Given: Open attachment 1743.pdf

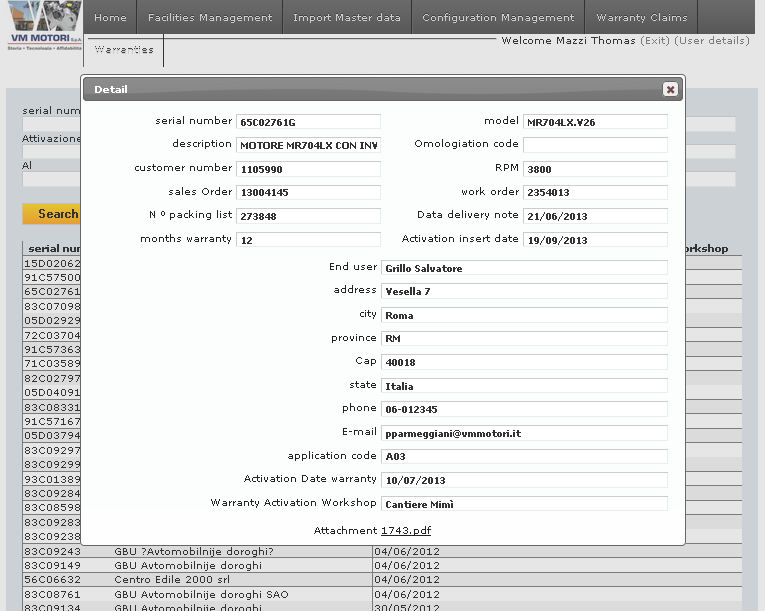Looking at the screenshot, I should pyautogui.click(x=406, y=530).
